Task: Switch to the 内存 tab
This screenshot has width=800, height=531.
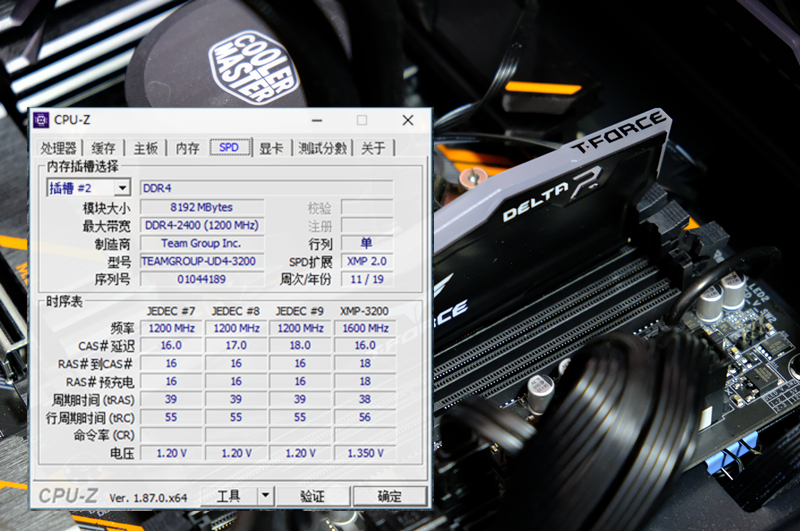Action: pos(188,148)
